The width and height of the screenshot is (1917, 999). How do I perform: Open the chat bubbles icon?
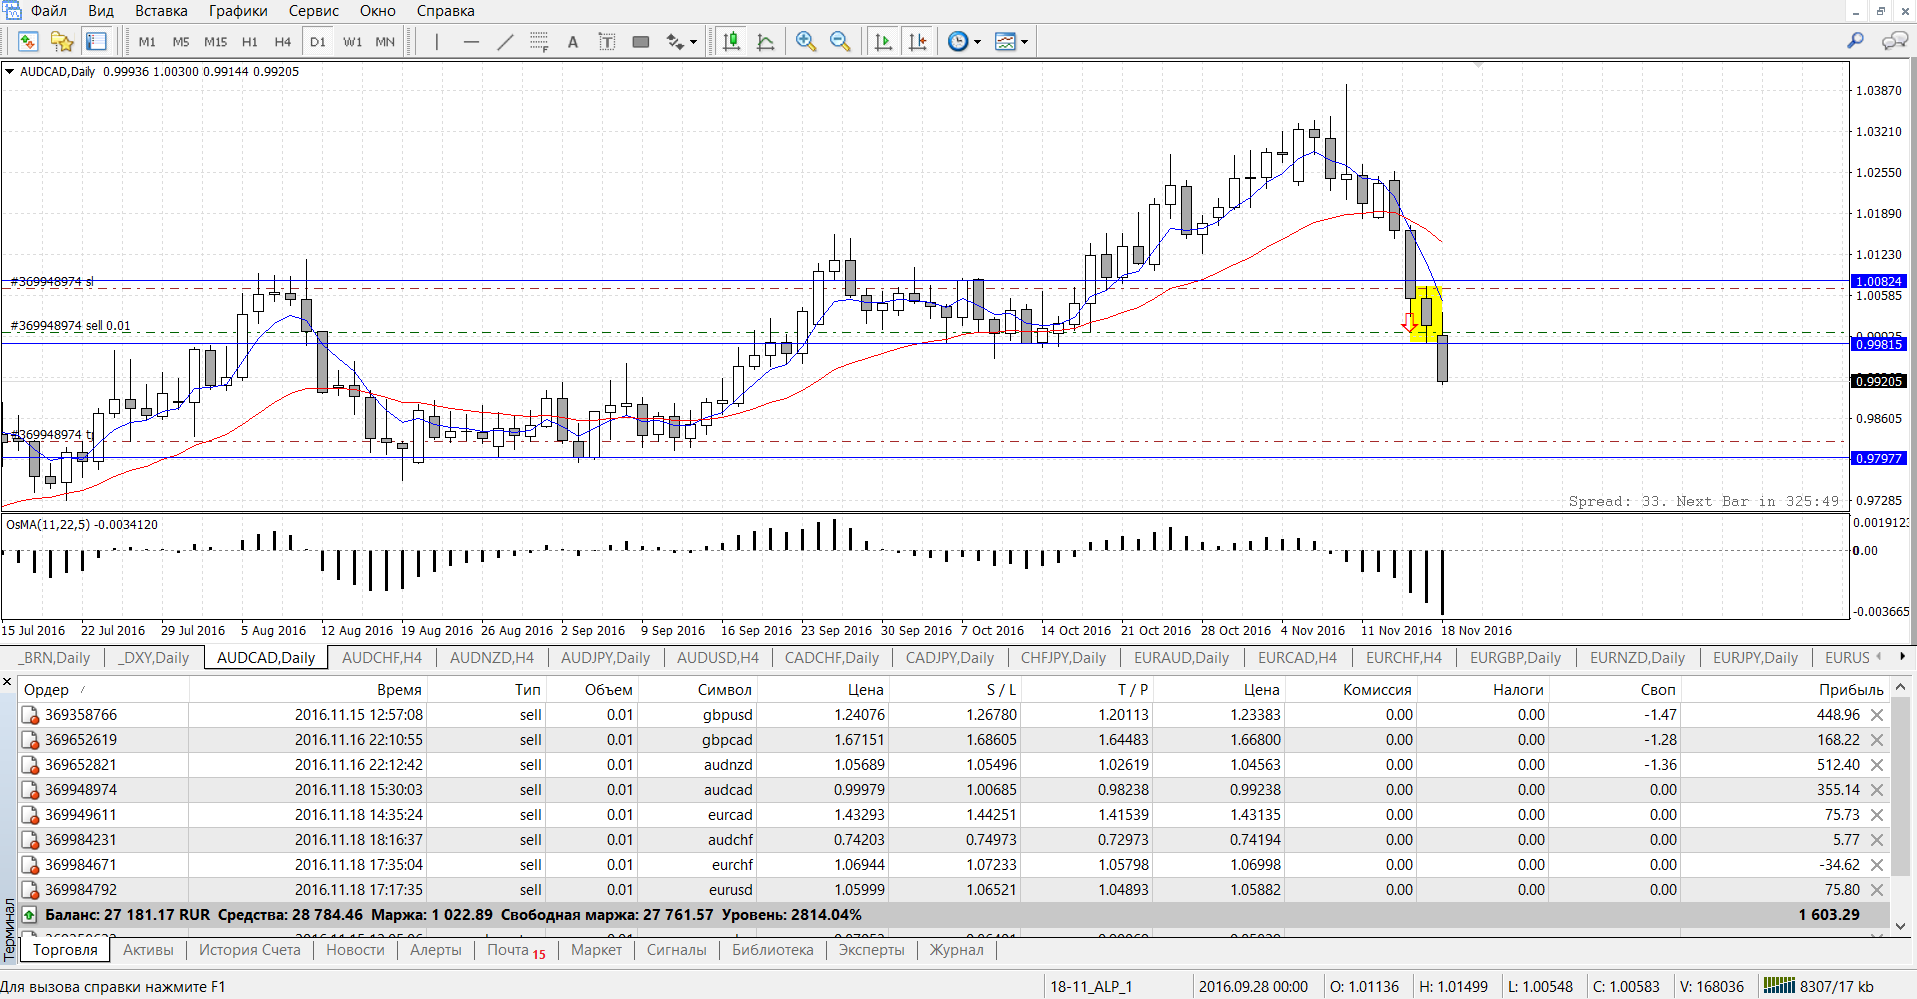coord(1894,41)
